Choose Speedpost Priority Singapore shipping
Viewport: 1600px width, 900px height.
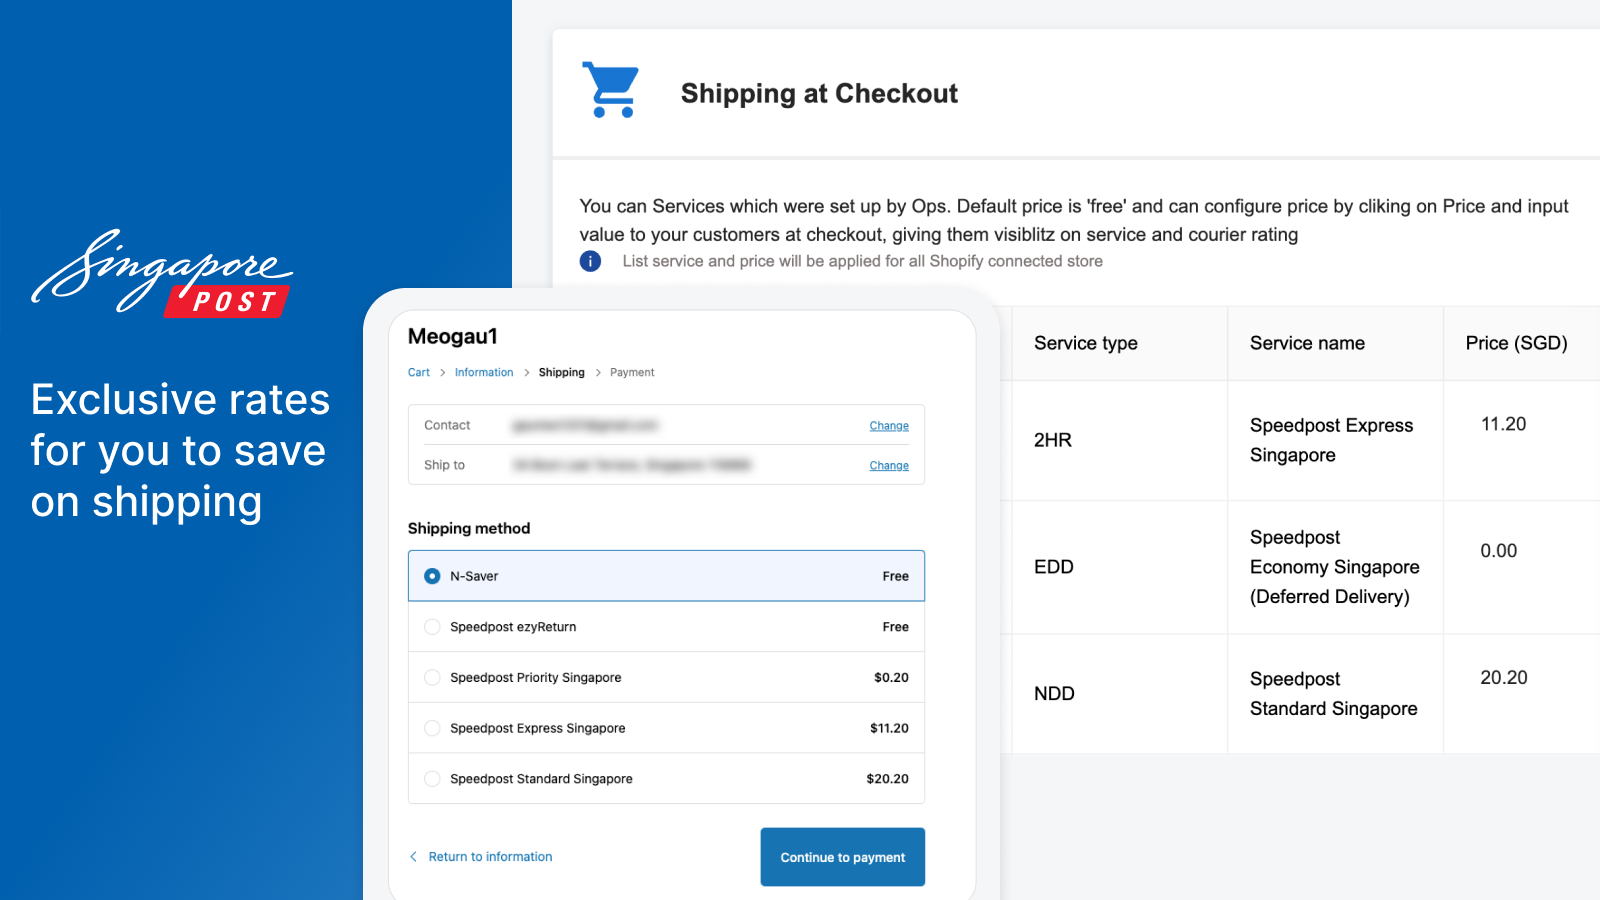click(666, 678)
